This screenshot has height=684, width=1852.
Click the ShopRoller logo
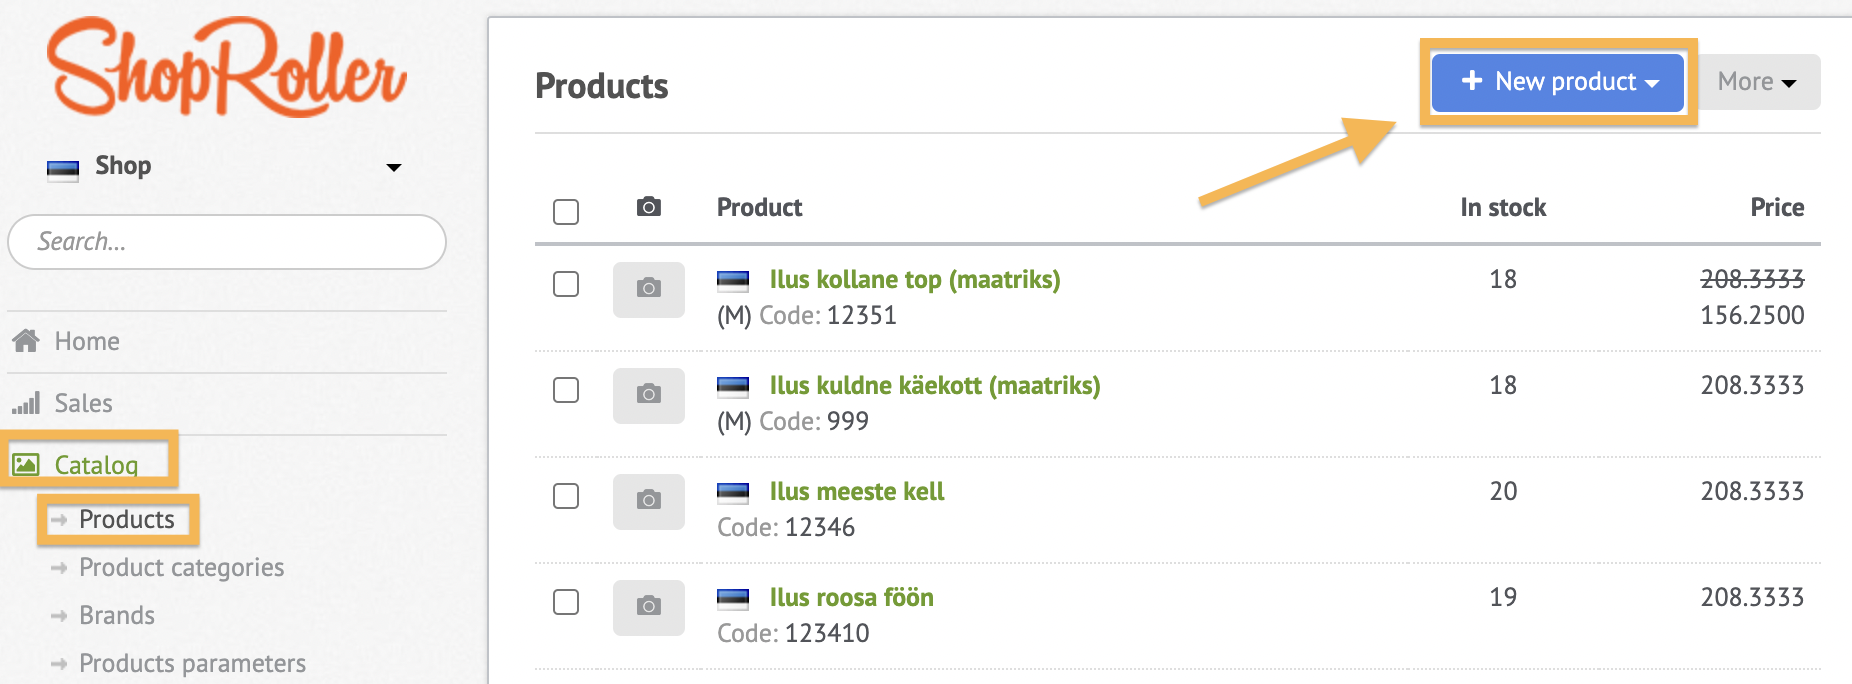pyautogui.click(x=227, y=67)
